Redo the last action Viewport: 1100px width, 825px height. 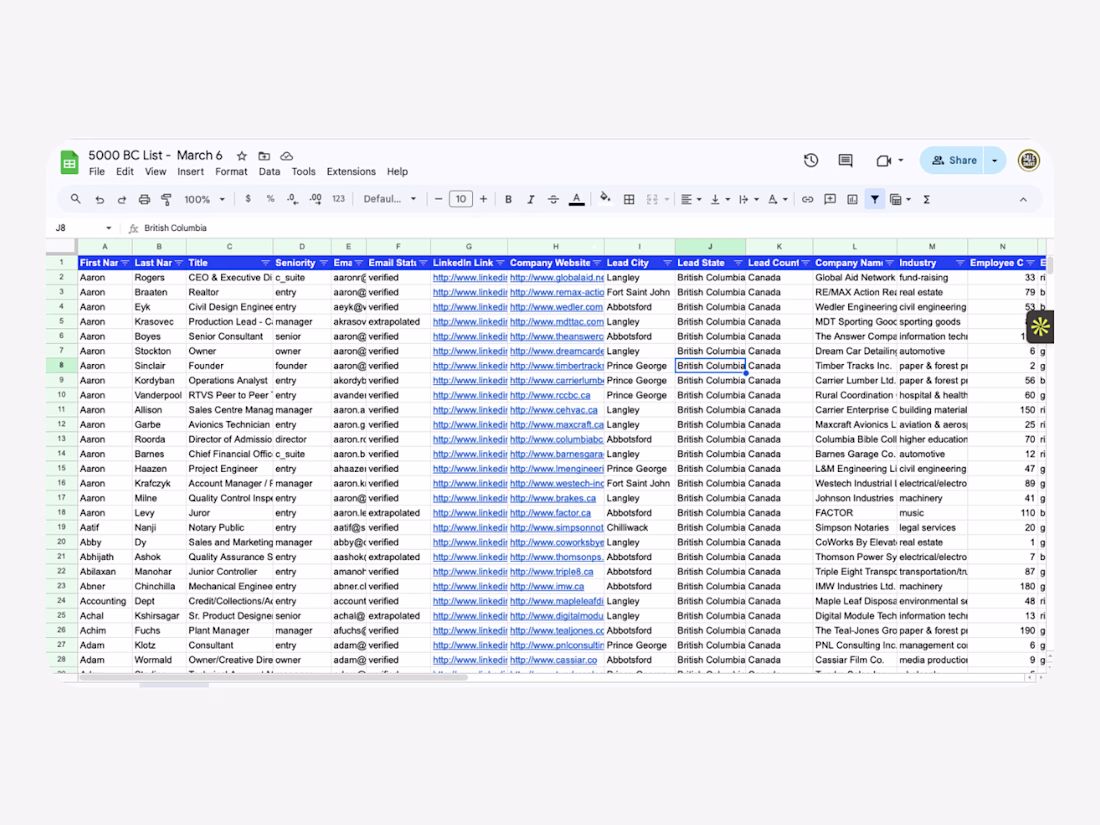tap(121, 199)
